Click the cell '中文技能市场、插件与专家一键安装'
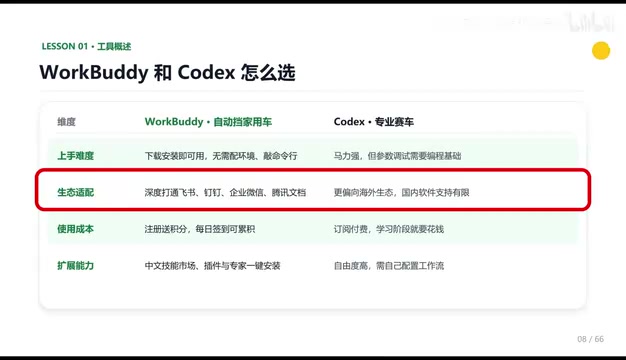 212,266
